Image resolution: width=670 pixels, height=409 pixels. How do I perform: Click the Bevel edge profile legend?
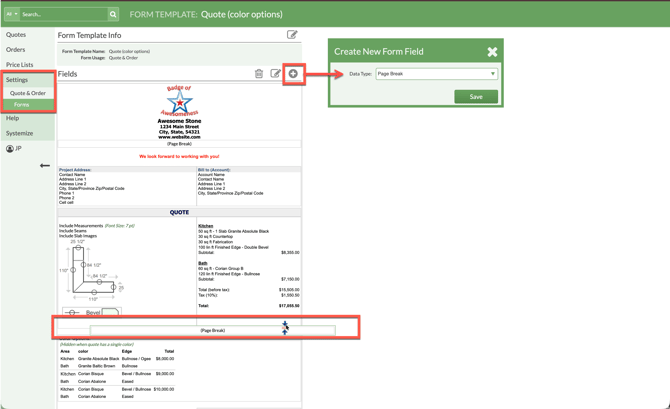92,312
